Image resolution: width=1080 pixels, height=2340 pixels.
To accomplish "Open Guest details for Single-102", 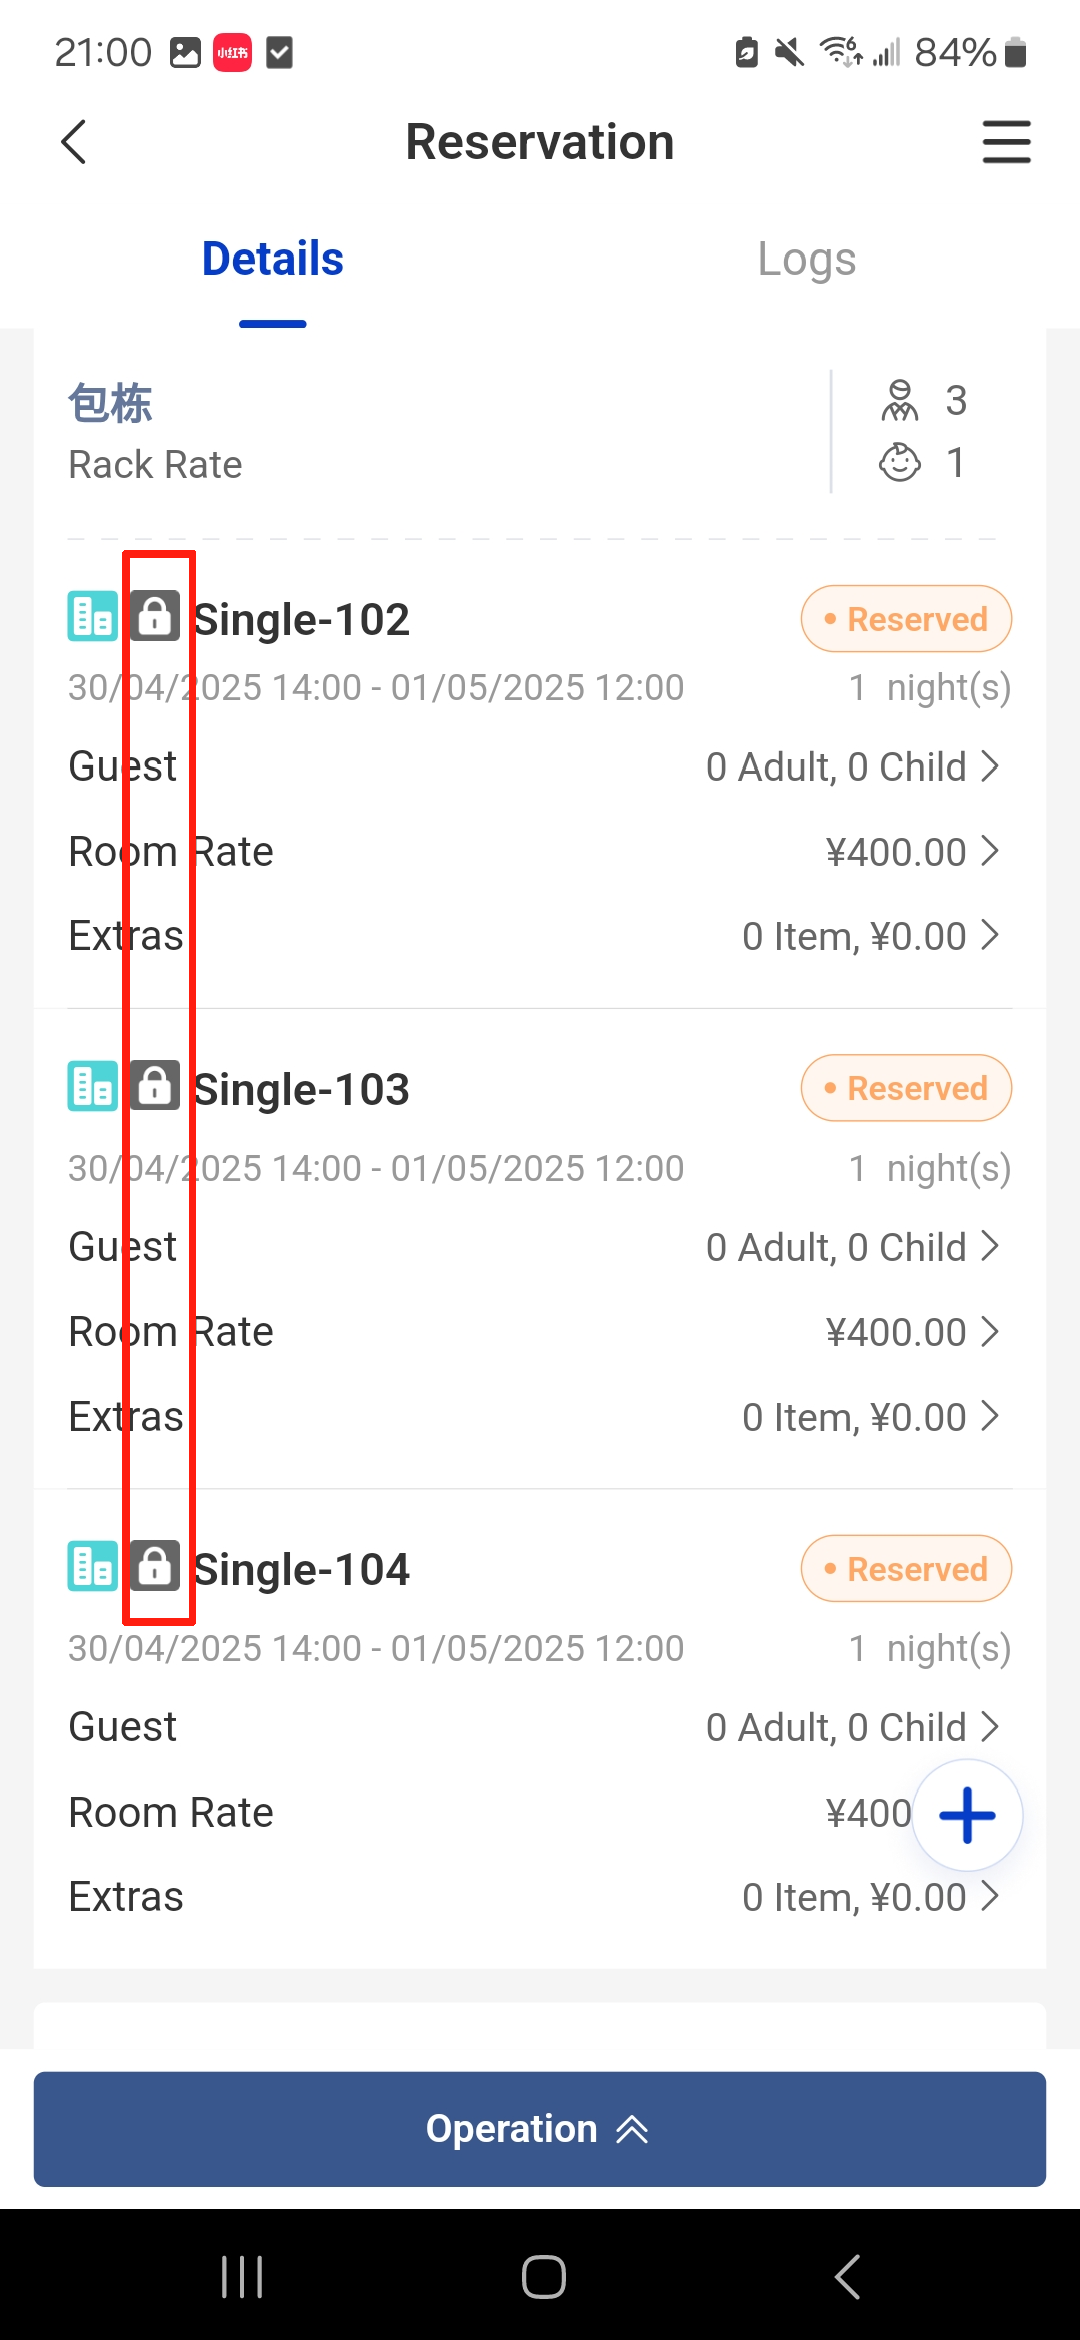I will [852, 767].
